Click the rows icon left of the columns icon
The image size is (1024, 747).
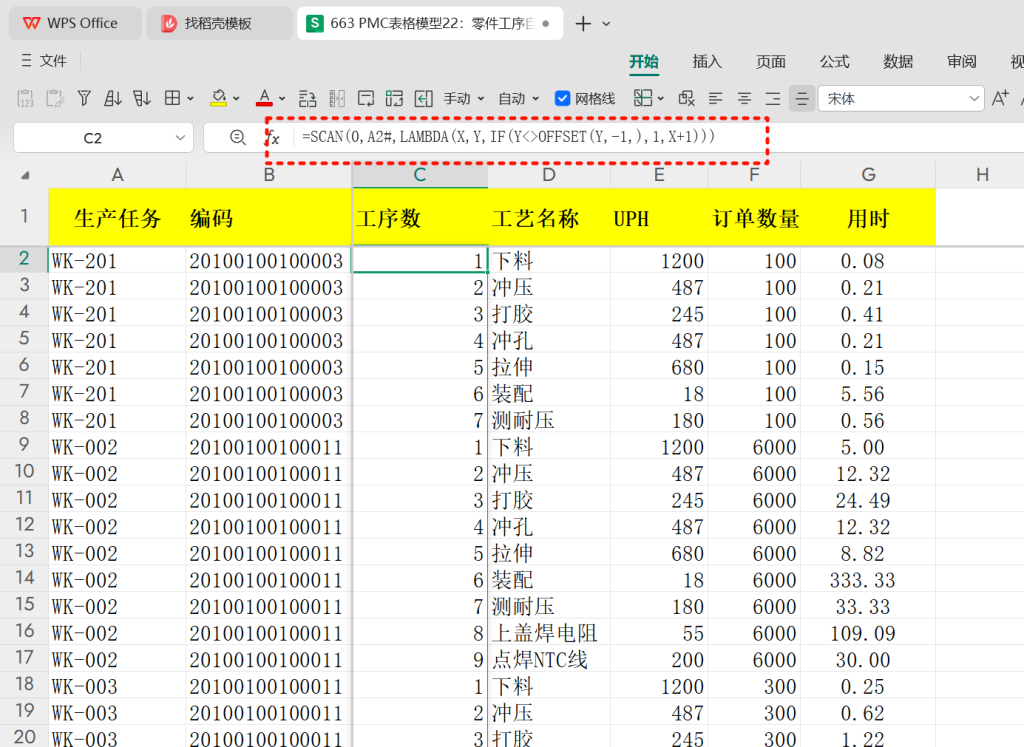[308, 99]
